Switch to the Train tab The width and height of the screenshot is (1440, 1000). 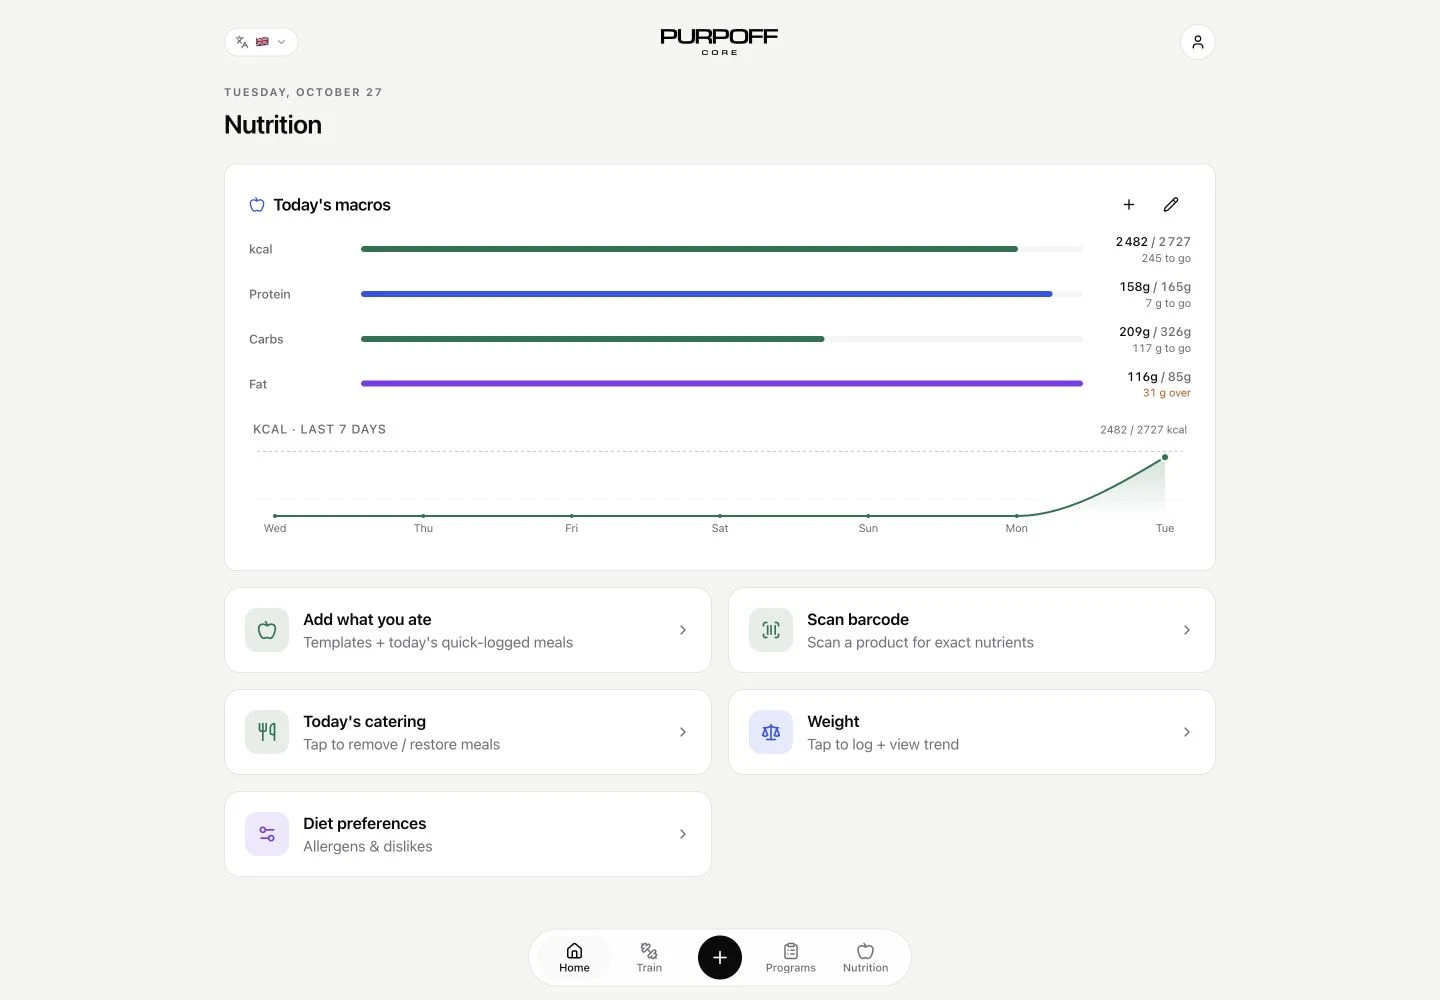tap(649, 957)
